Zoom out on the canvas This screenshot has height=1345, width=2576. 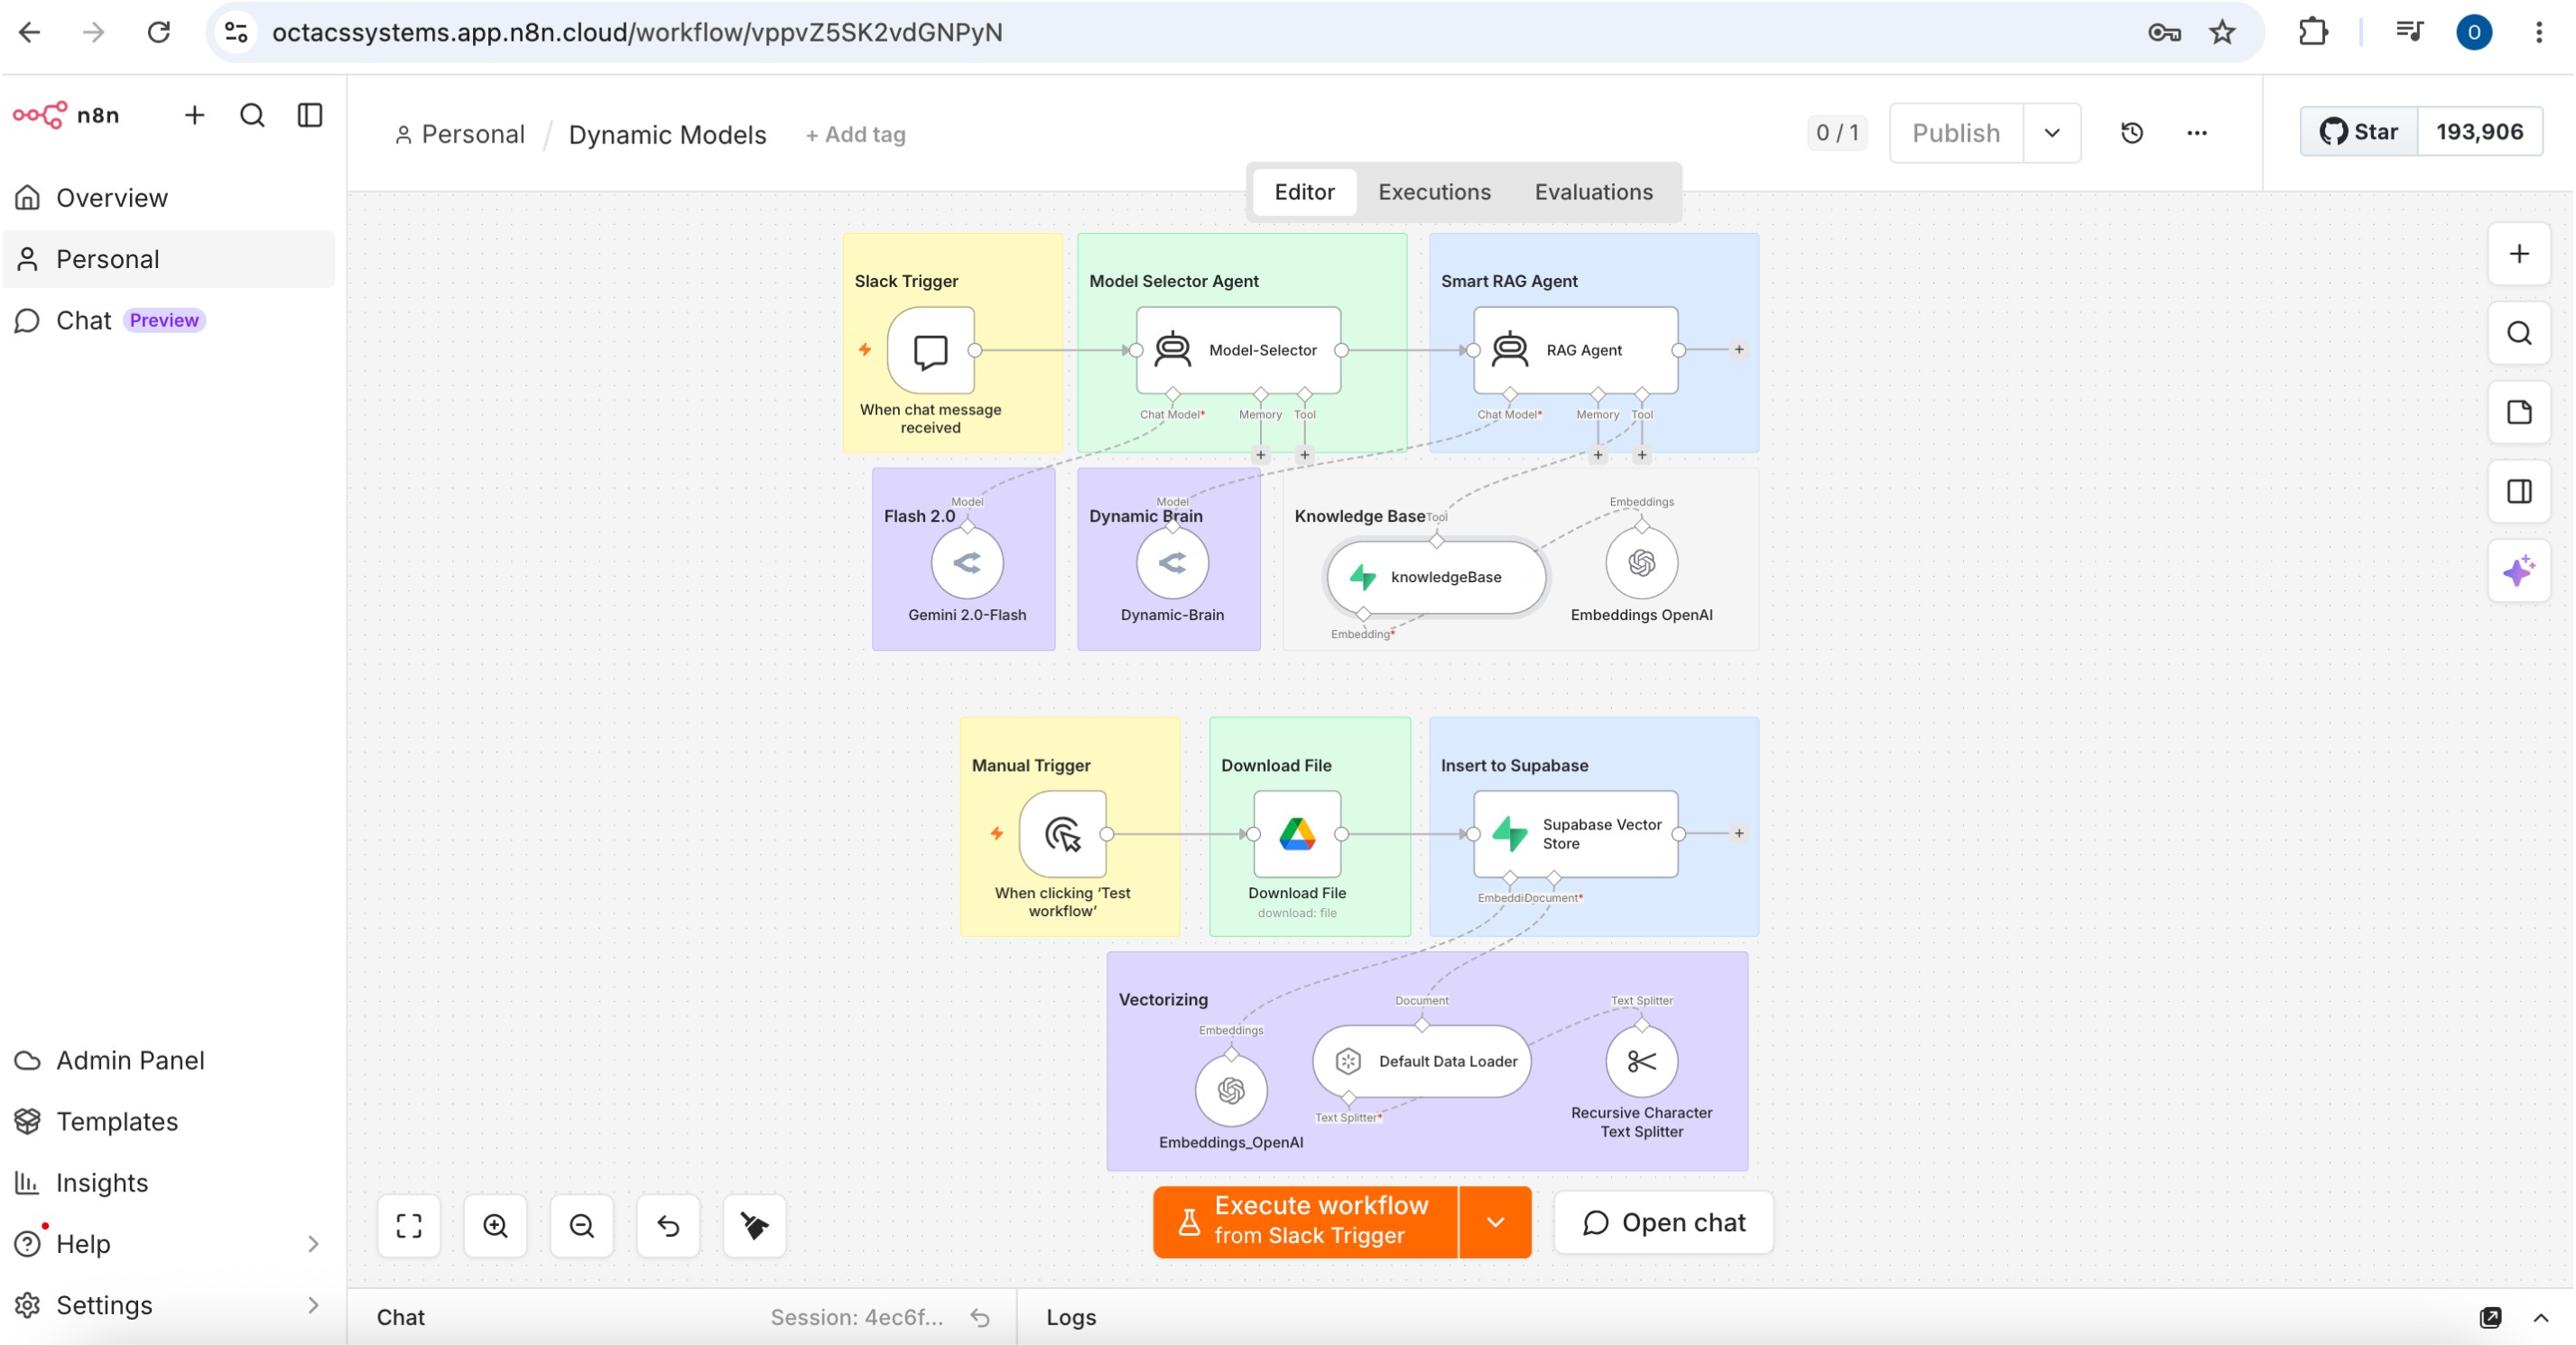pos(582,1225)
